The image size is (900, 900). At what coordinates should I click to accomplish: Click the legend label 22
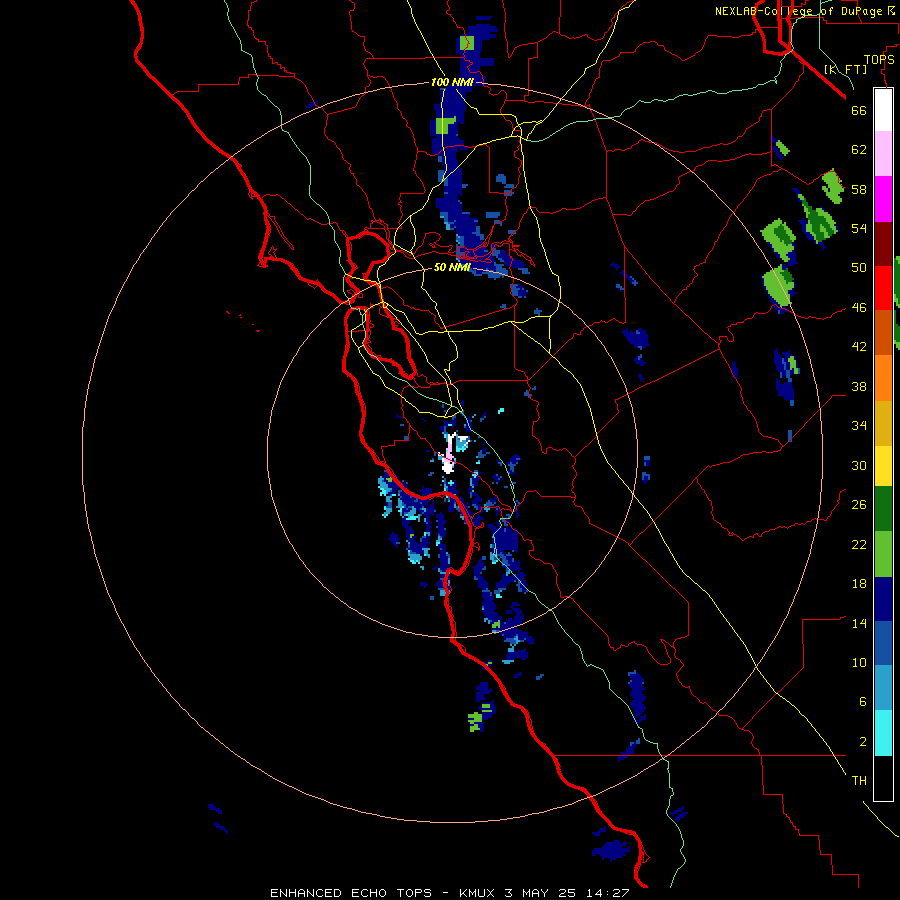[x=859, y=544]
